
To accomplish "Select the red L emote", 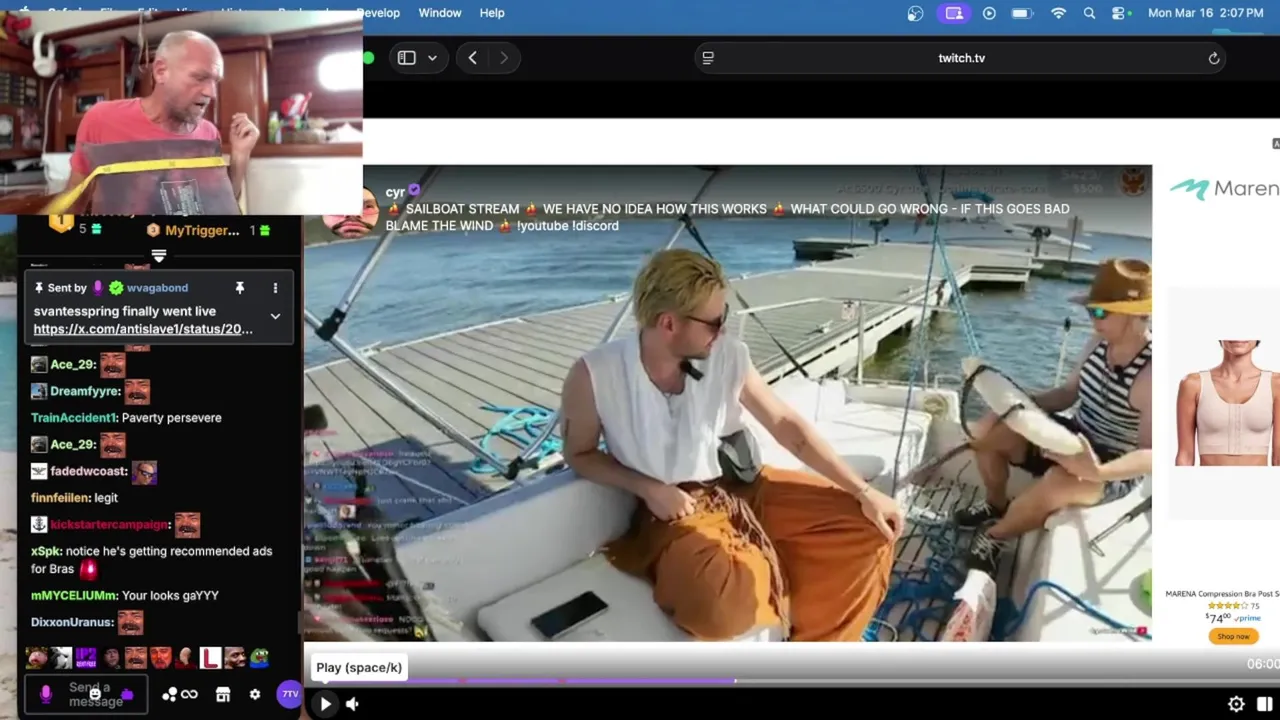I will point(210,658).
